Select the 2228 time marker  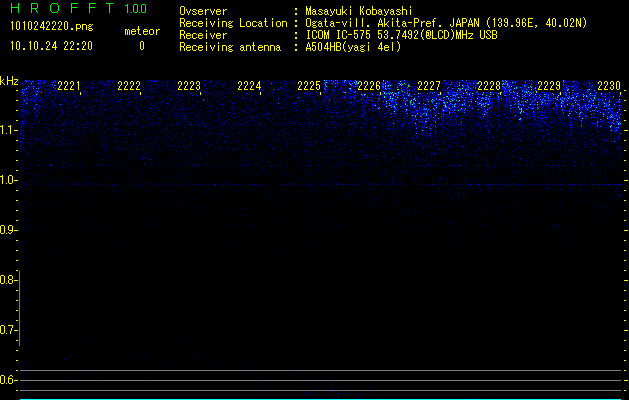pyautogui.click(x=489, y=86)
